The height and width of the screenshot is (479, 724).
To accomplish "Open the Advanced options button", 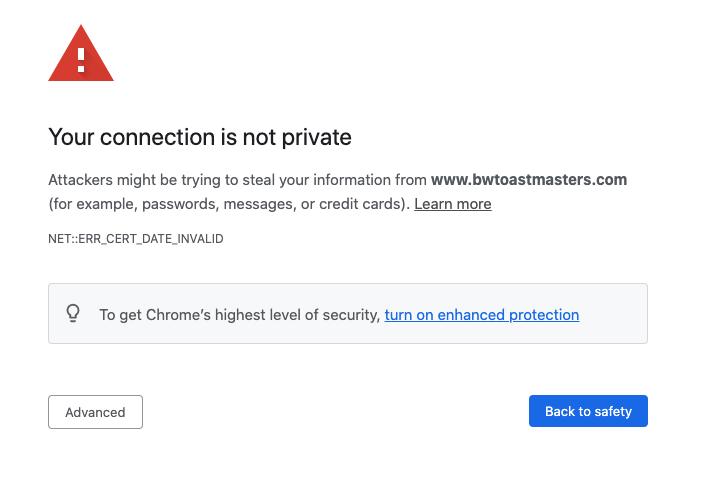I will [x=96, y=412].
